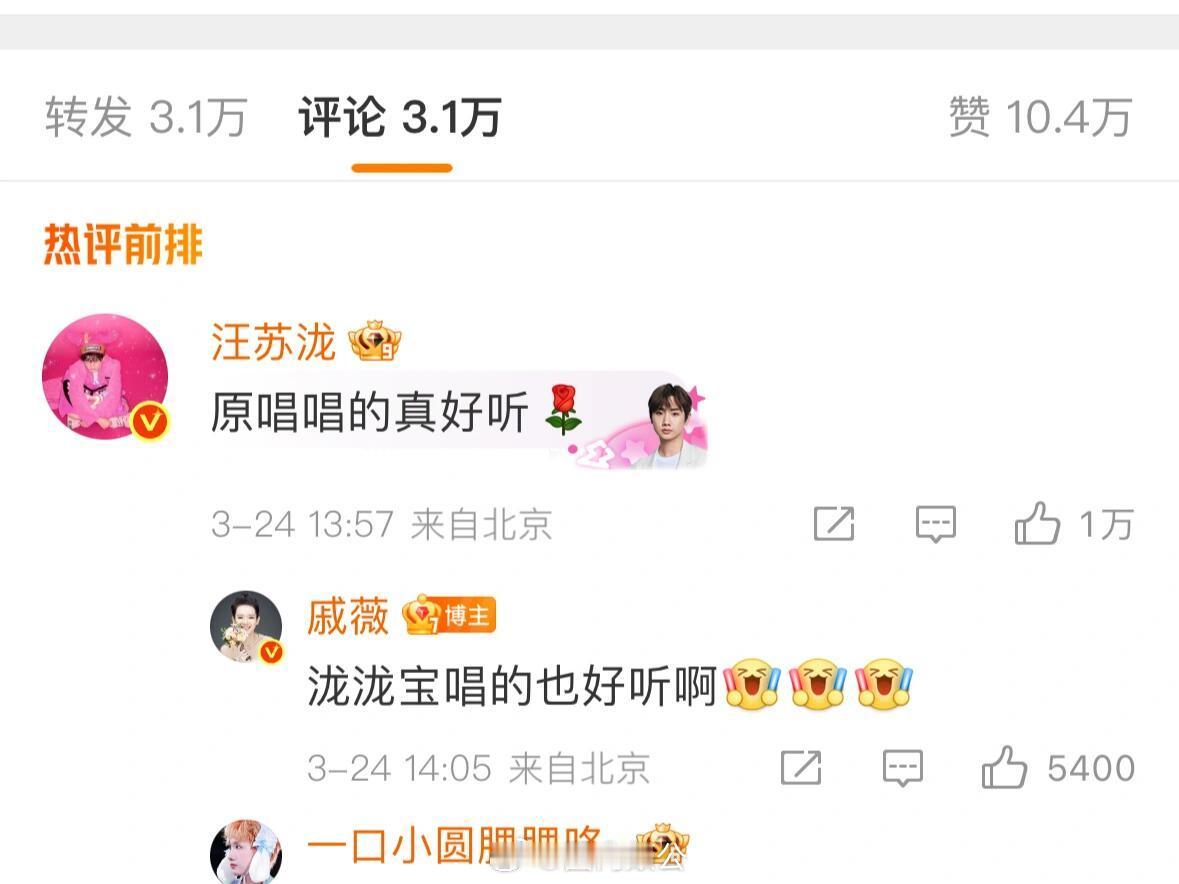The image size is (1179, 884).
Task: Open the reply icon on 戚薇's comment
Action: click(902, 767)
